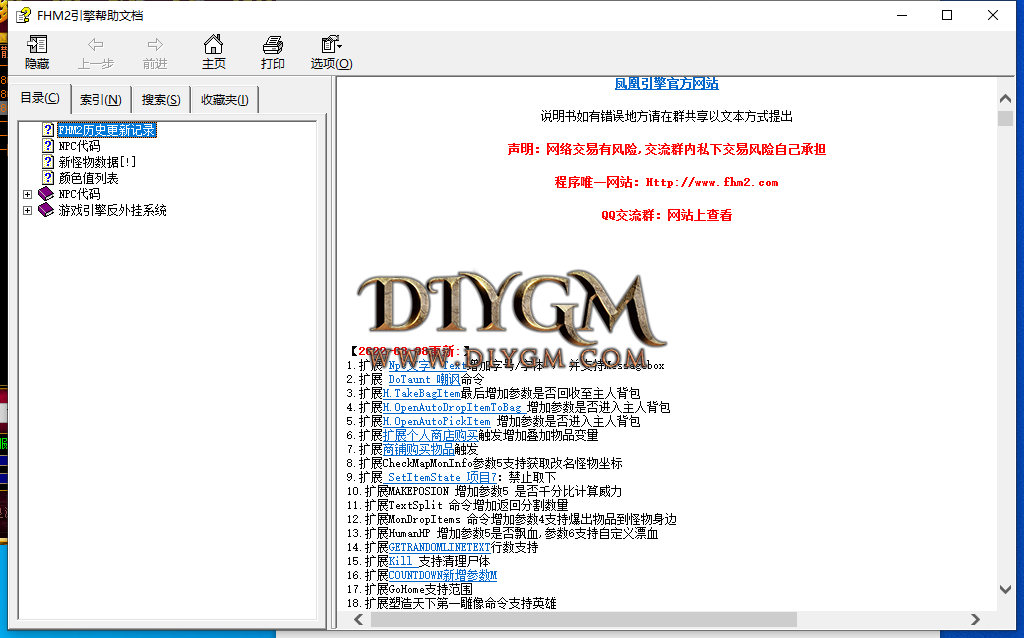Click the question-mark icon beside 新怪物数据[!]
Image resolution: width=1024 pixels, height=638 pixels.
pyautogui.click(x=48, y=162)
